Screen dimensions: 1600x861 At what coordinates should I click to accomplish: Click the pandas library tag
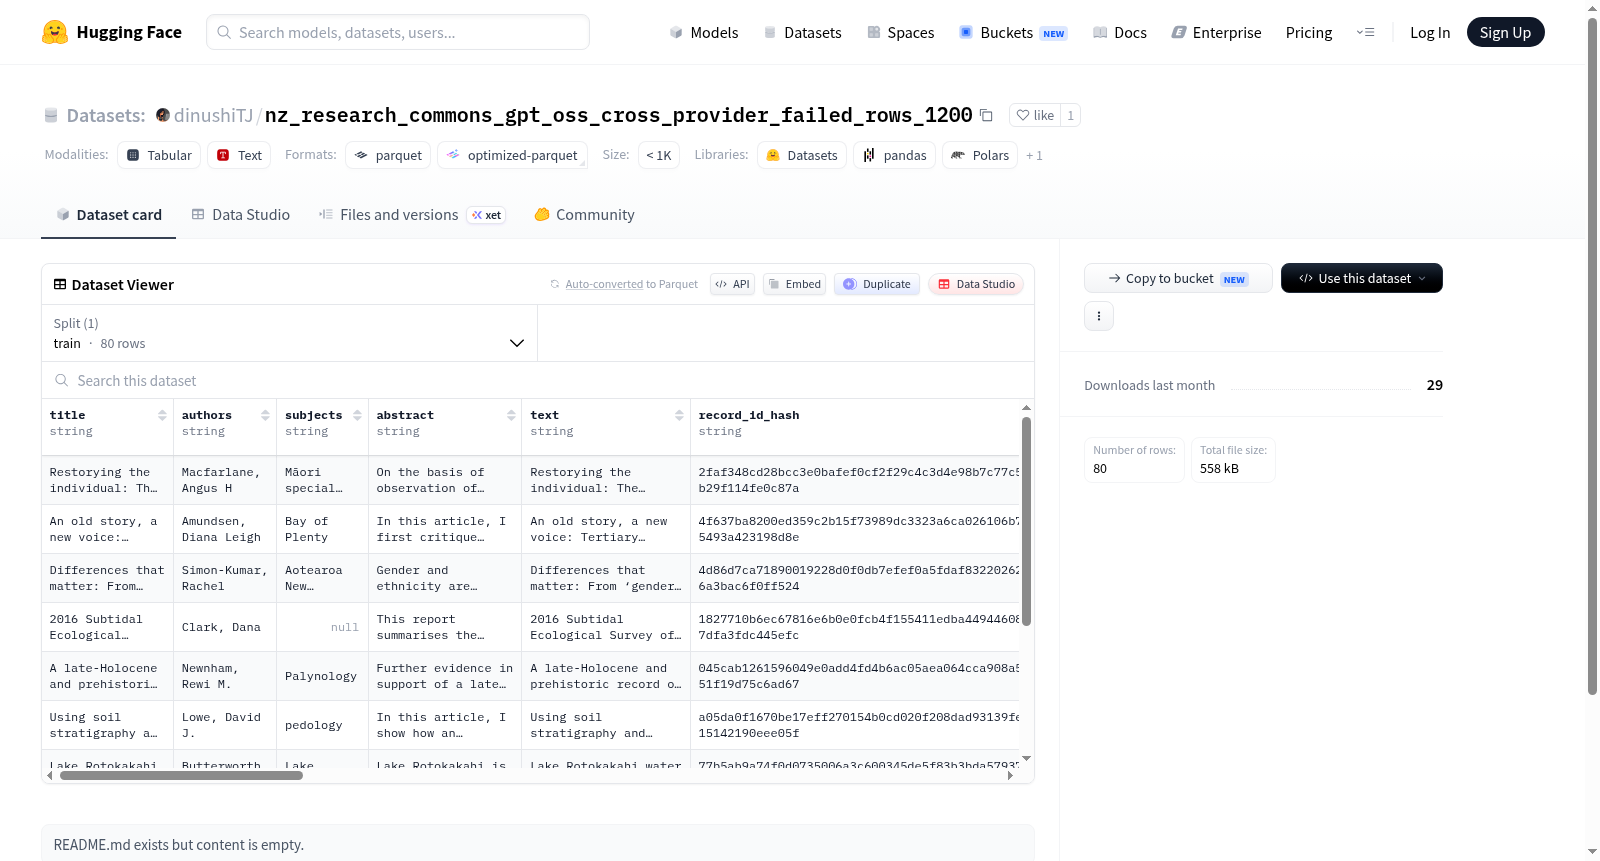(x=895, y=155)
